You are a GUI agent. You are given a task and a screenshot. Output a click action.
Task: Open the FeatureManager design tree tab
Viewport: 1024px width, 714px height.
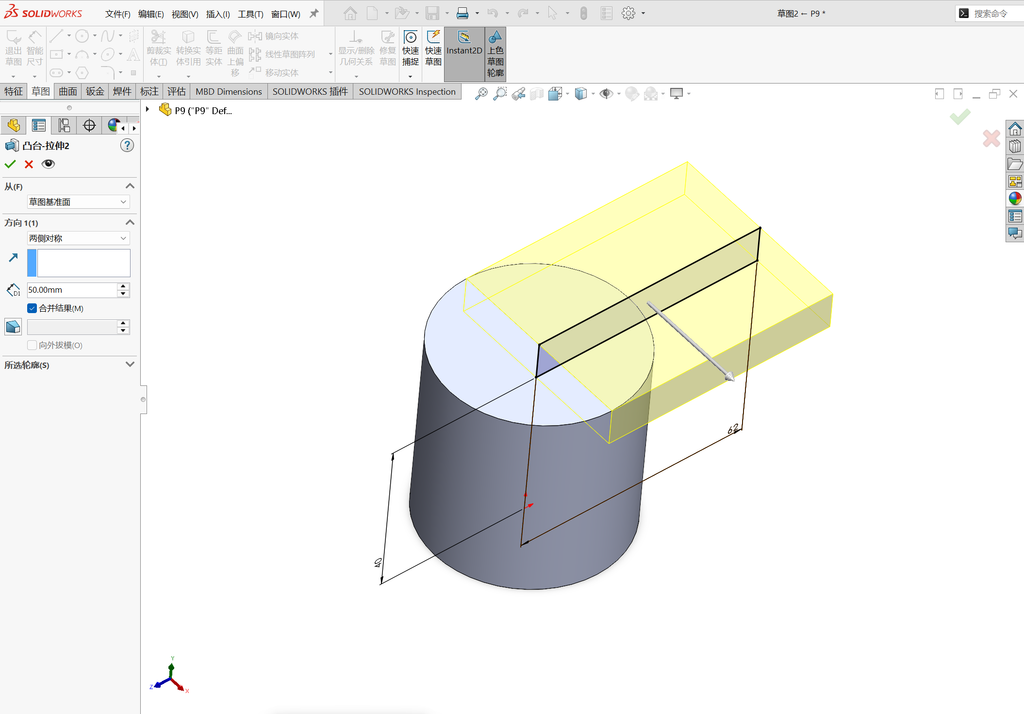(13, 125)
